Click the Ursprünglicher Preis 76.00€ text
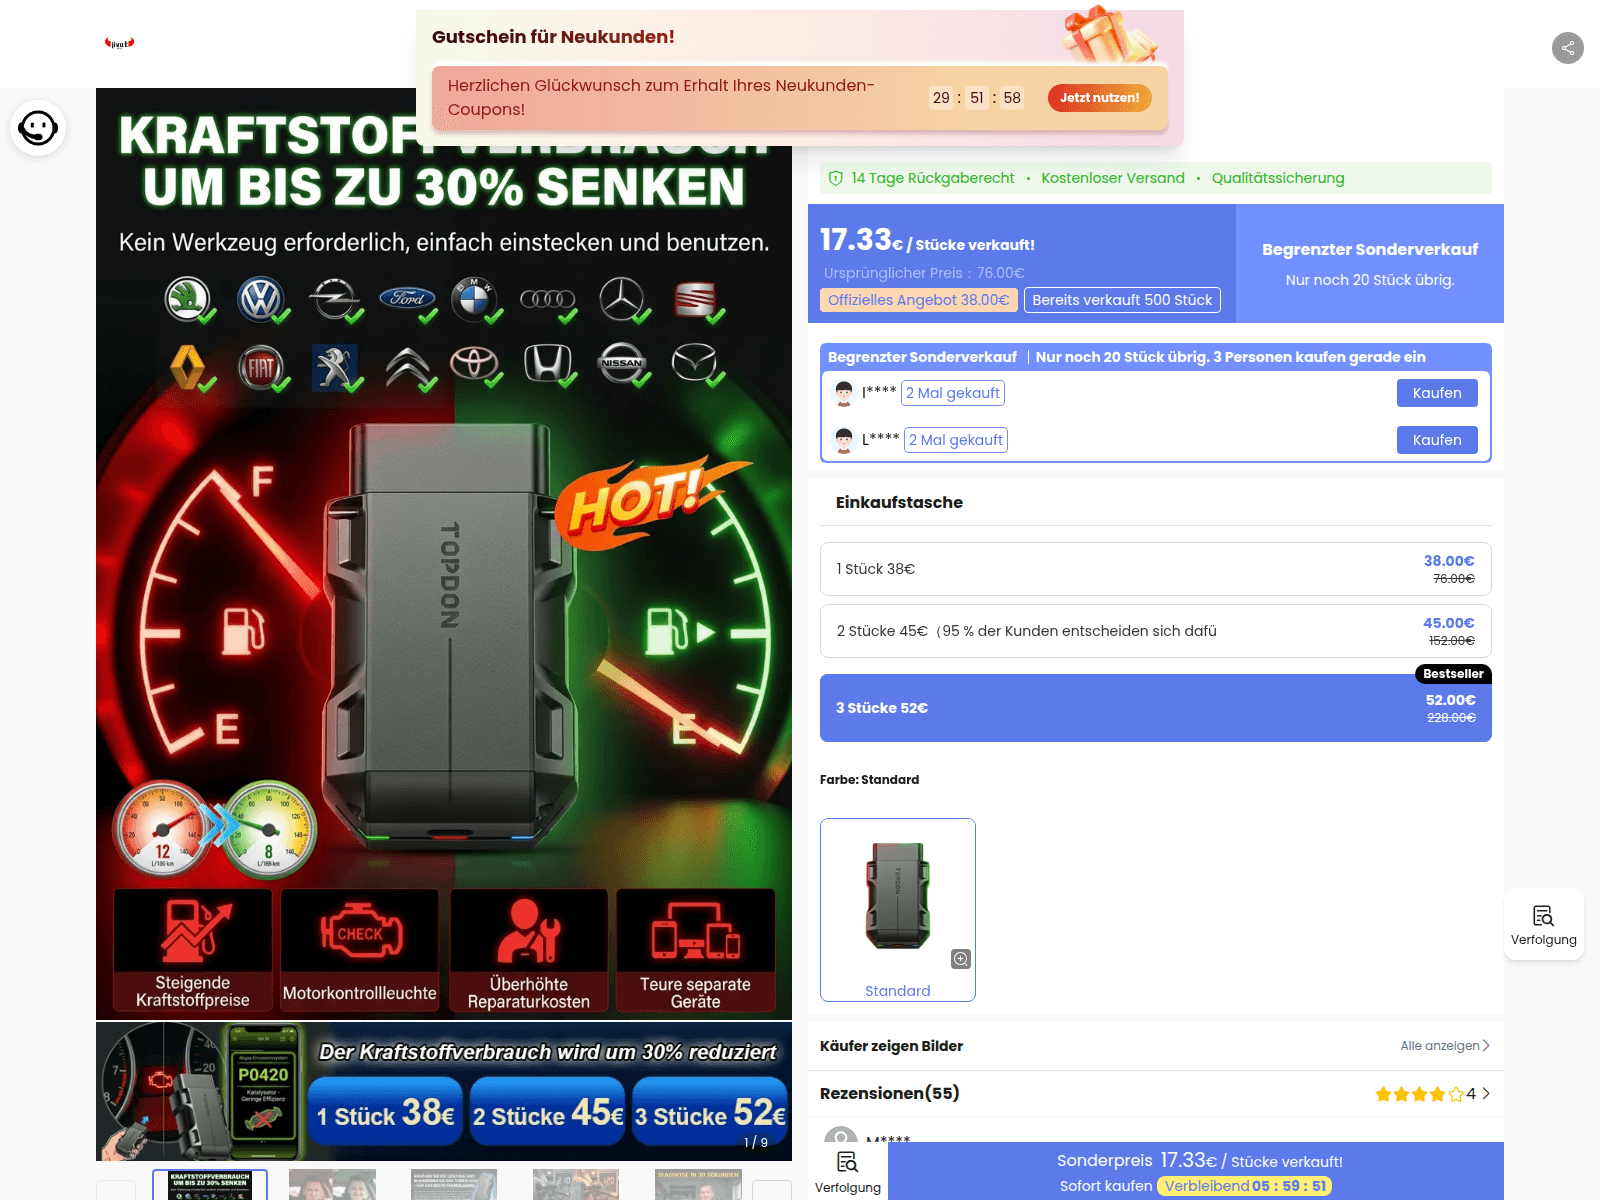1600x1200 pixels. 924,273
